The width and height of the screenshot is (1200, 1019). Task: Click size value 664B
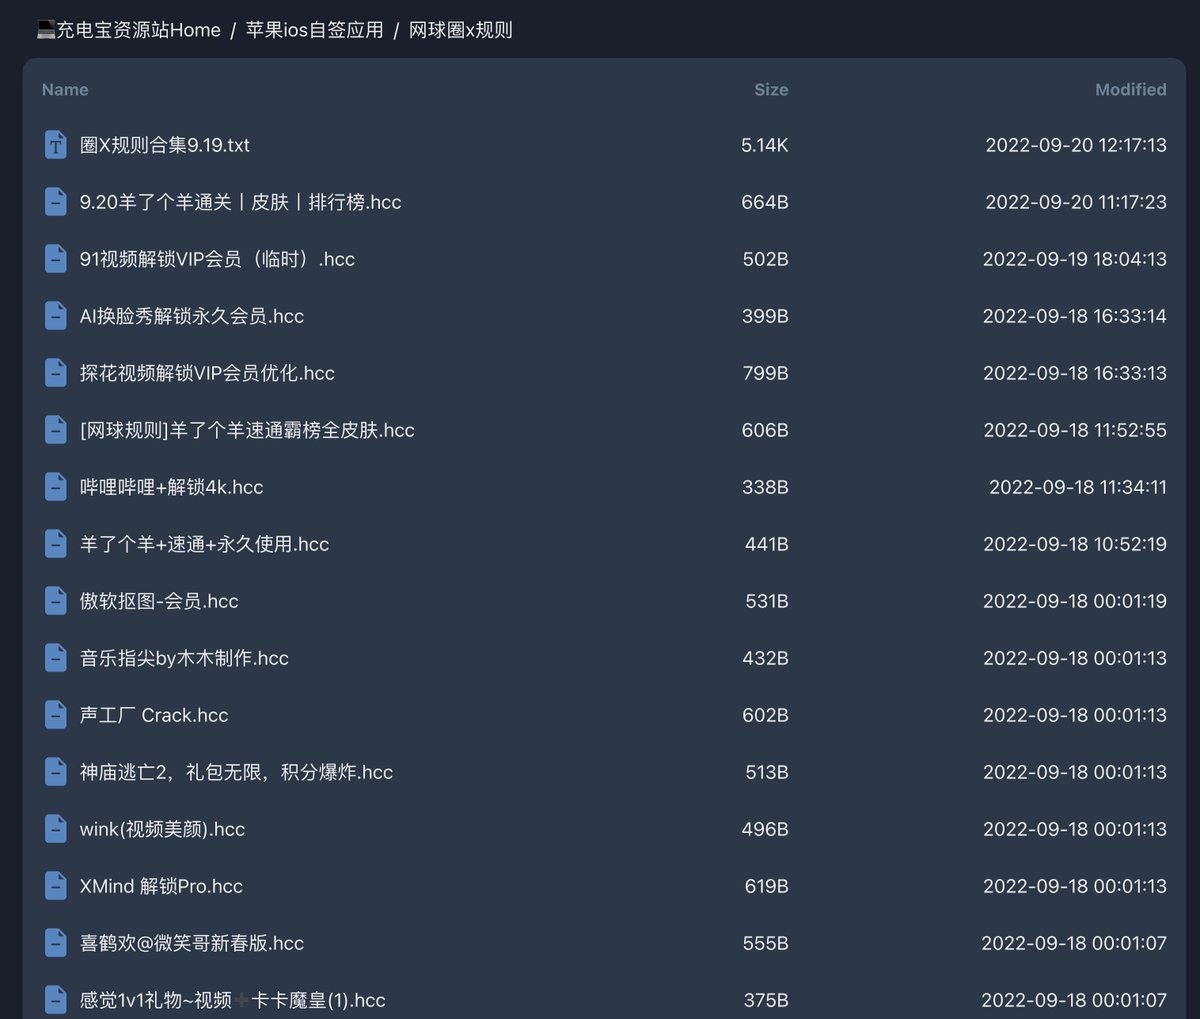(x=765, y=202)
